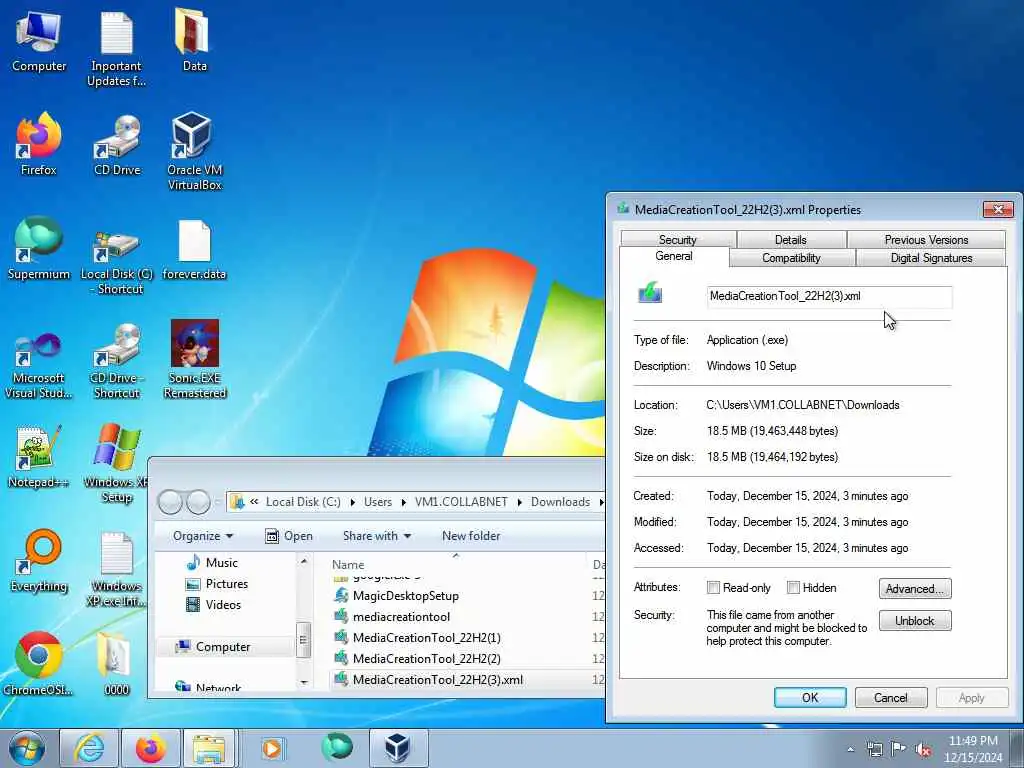Screen dimensions: 1024x768
Task: Click the network tray icon
Action: 874,749
